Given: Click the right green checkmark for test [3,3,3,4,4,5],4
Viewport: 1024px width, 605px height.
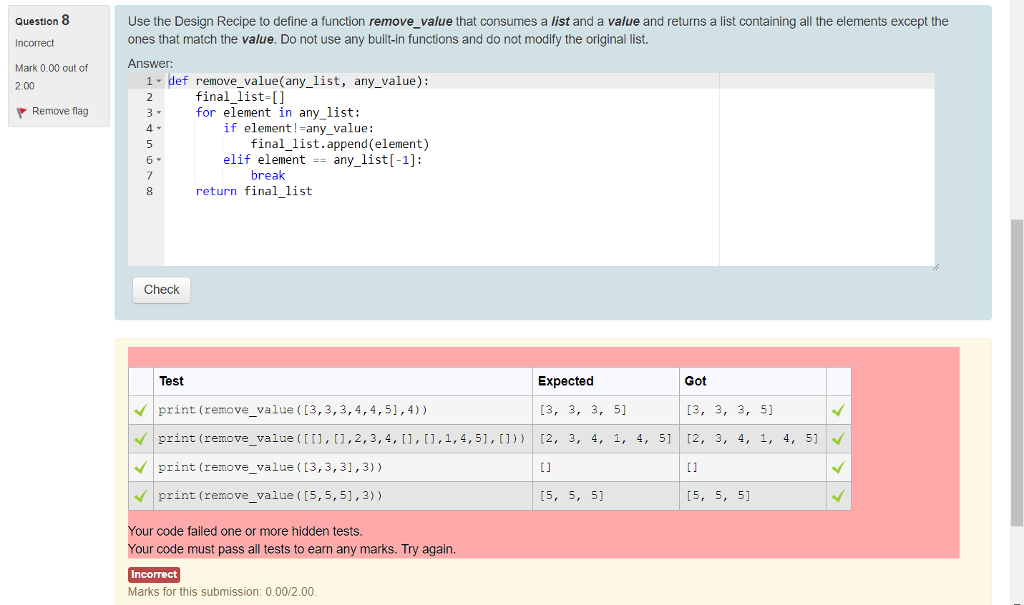Looking at the screenshot, I should pos(839,410).
